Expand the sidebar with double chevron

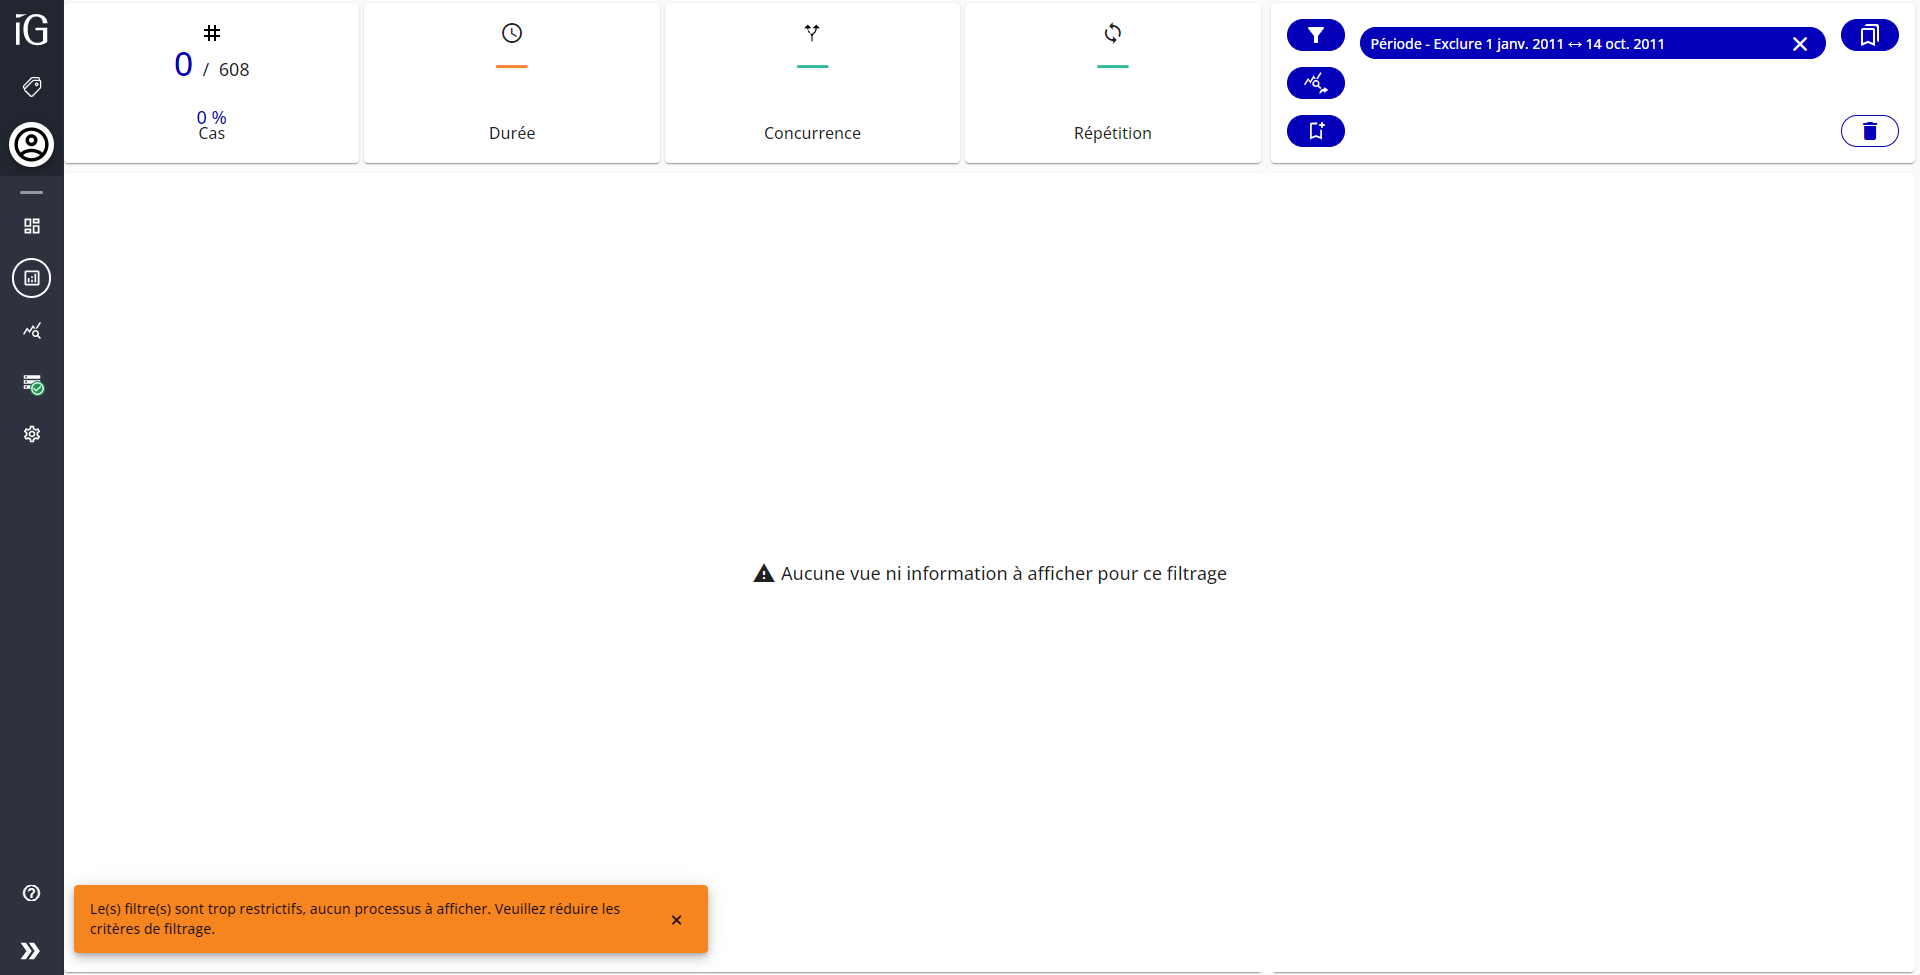[x=31, y=950]
